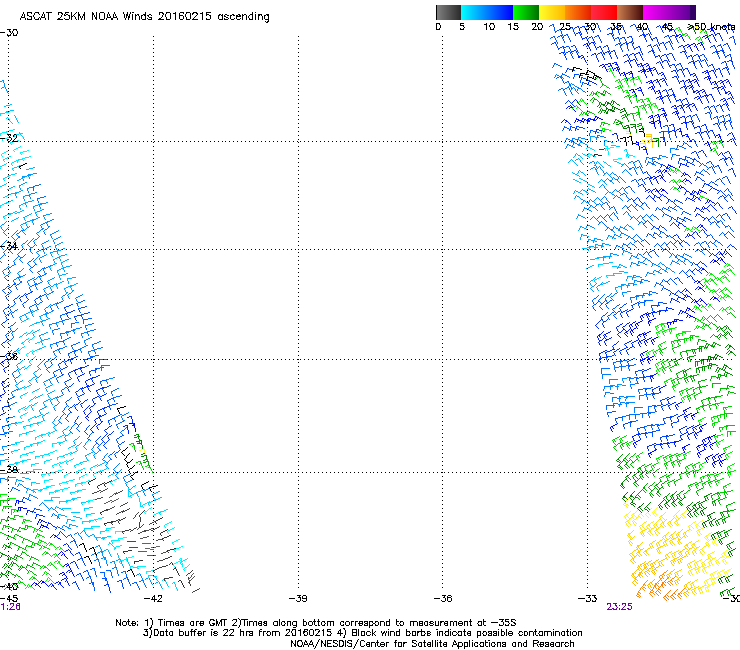Viewport: 740px width, 650px height.
Task: Click the legend scale label '5'
Action: [x=462, y=27]
